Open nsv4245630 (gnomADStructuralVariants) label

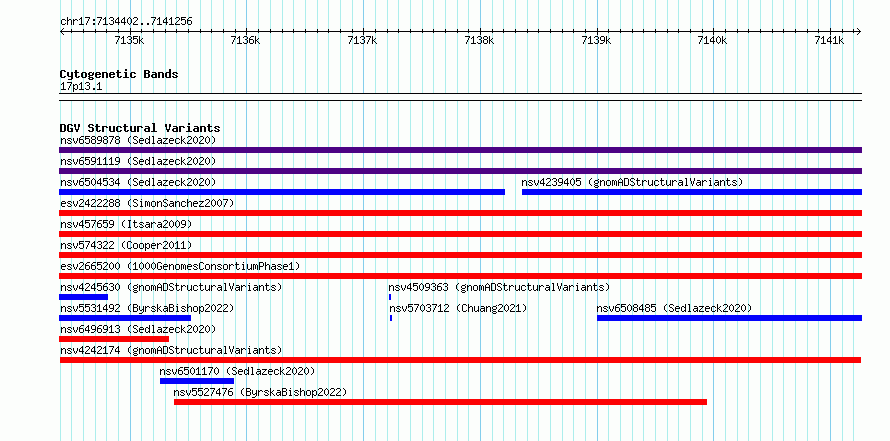pyautogui.click(x=171, y=287)
